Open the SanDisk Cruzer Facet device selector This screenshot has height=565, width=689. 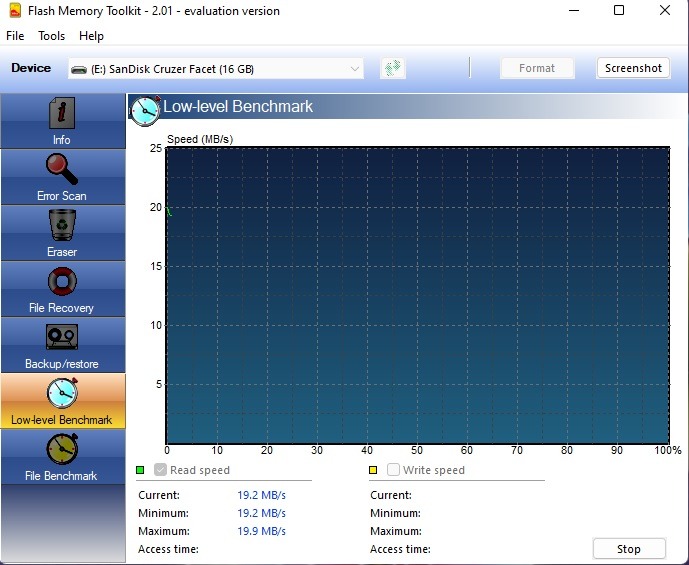click(x=216, y=69)
